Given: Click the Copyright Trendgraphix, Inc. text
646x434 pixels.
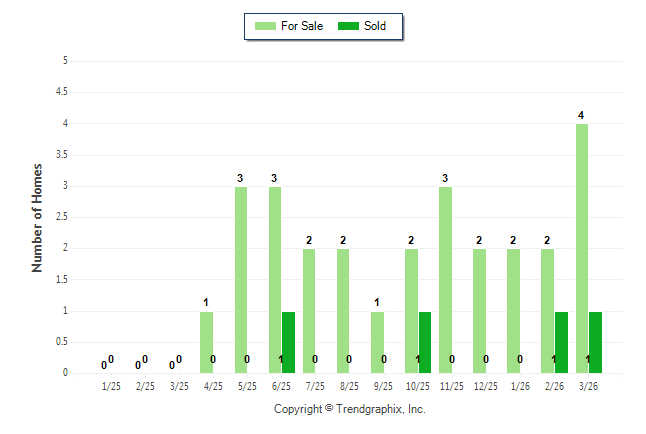Looking at the screenshot, I should (350, 410).
